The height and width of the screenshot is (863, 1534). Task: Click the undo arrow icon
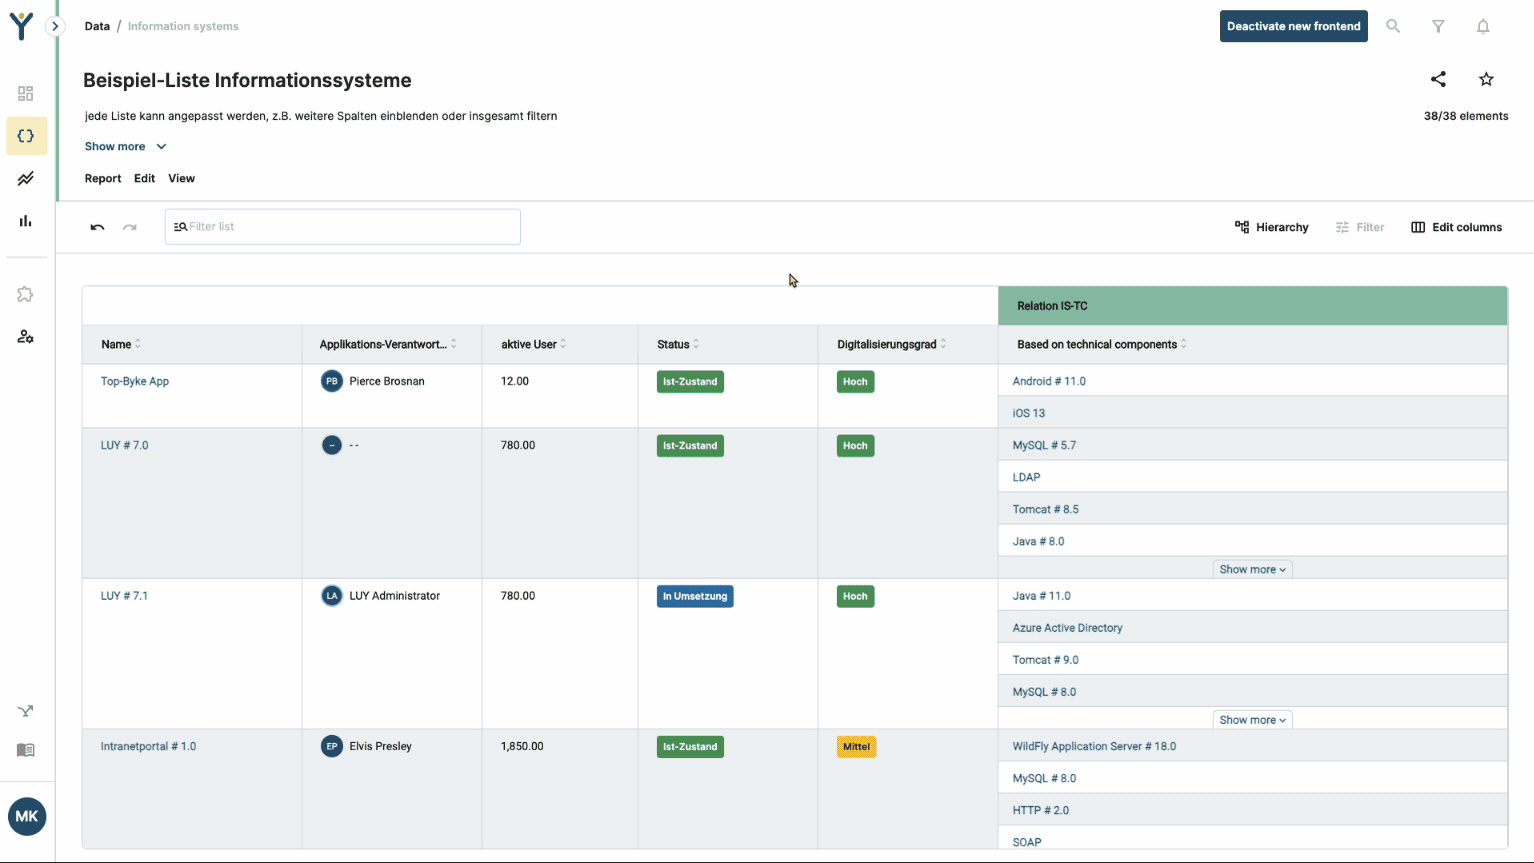click(x=97, y=227)
